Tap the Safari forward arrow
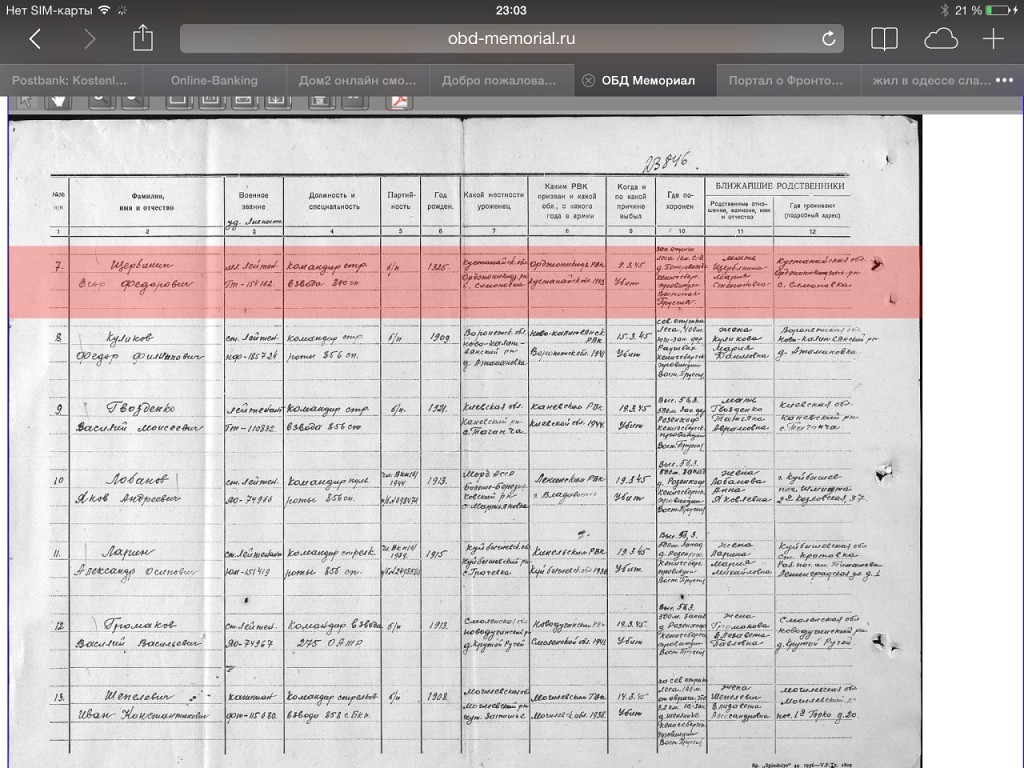1024x768 pixels. coord(90,39)
